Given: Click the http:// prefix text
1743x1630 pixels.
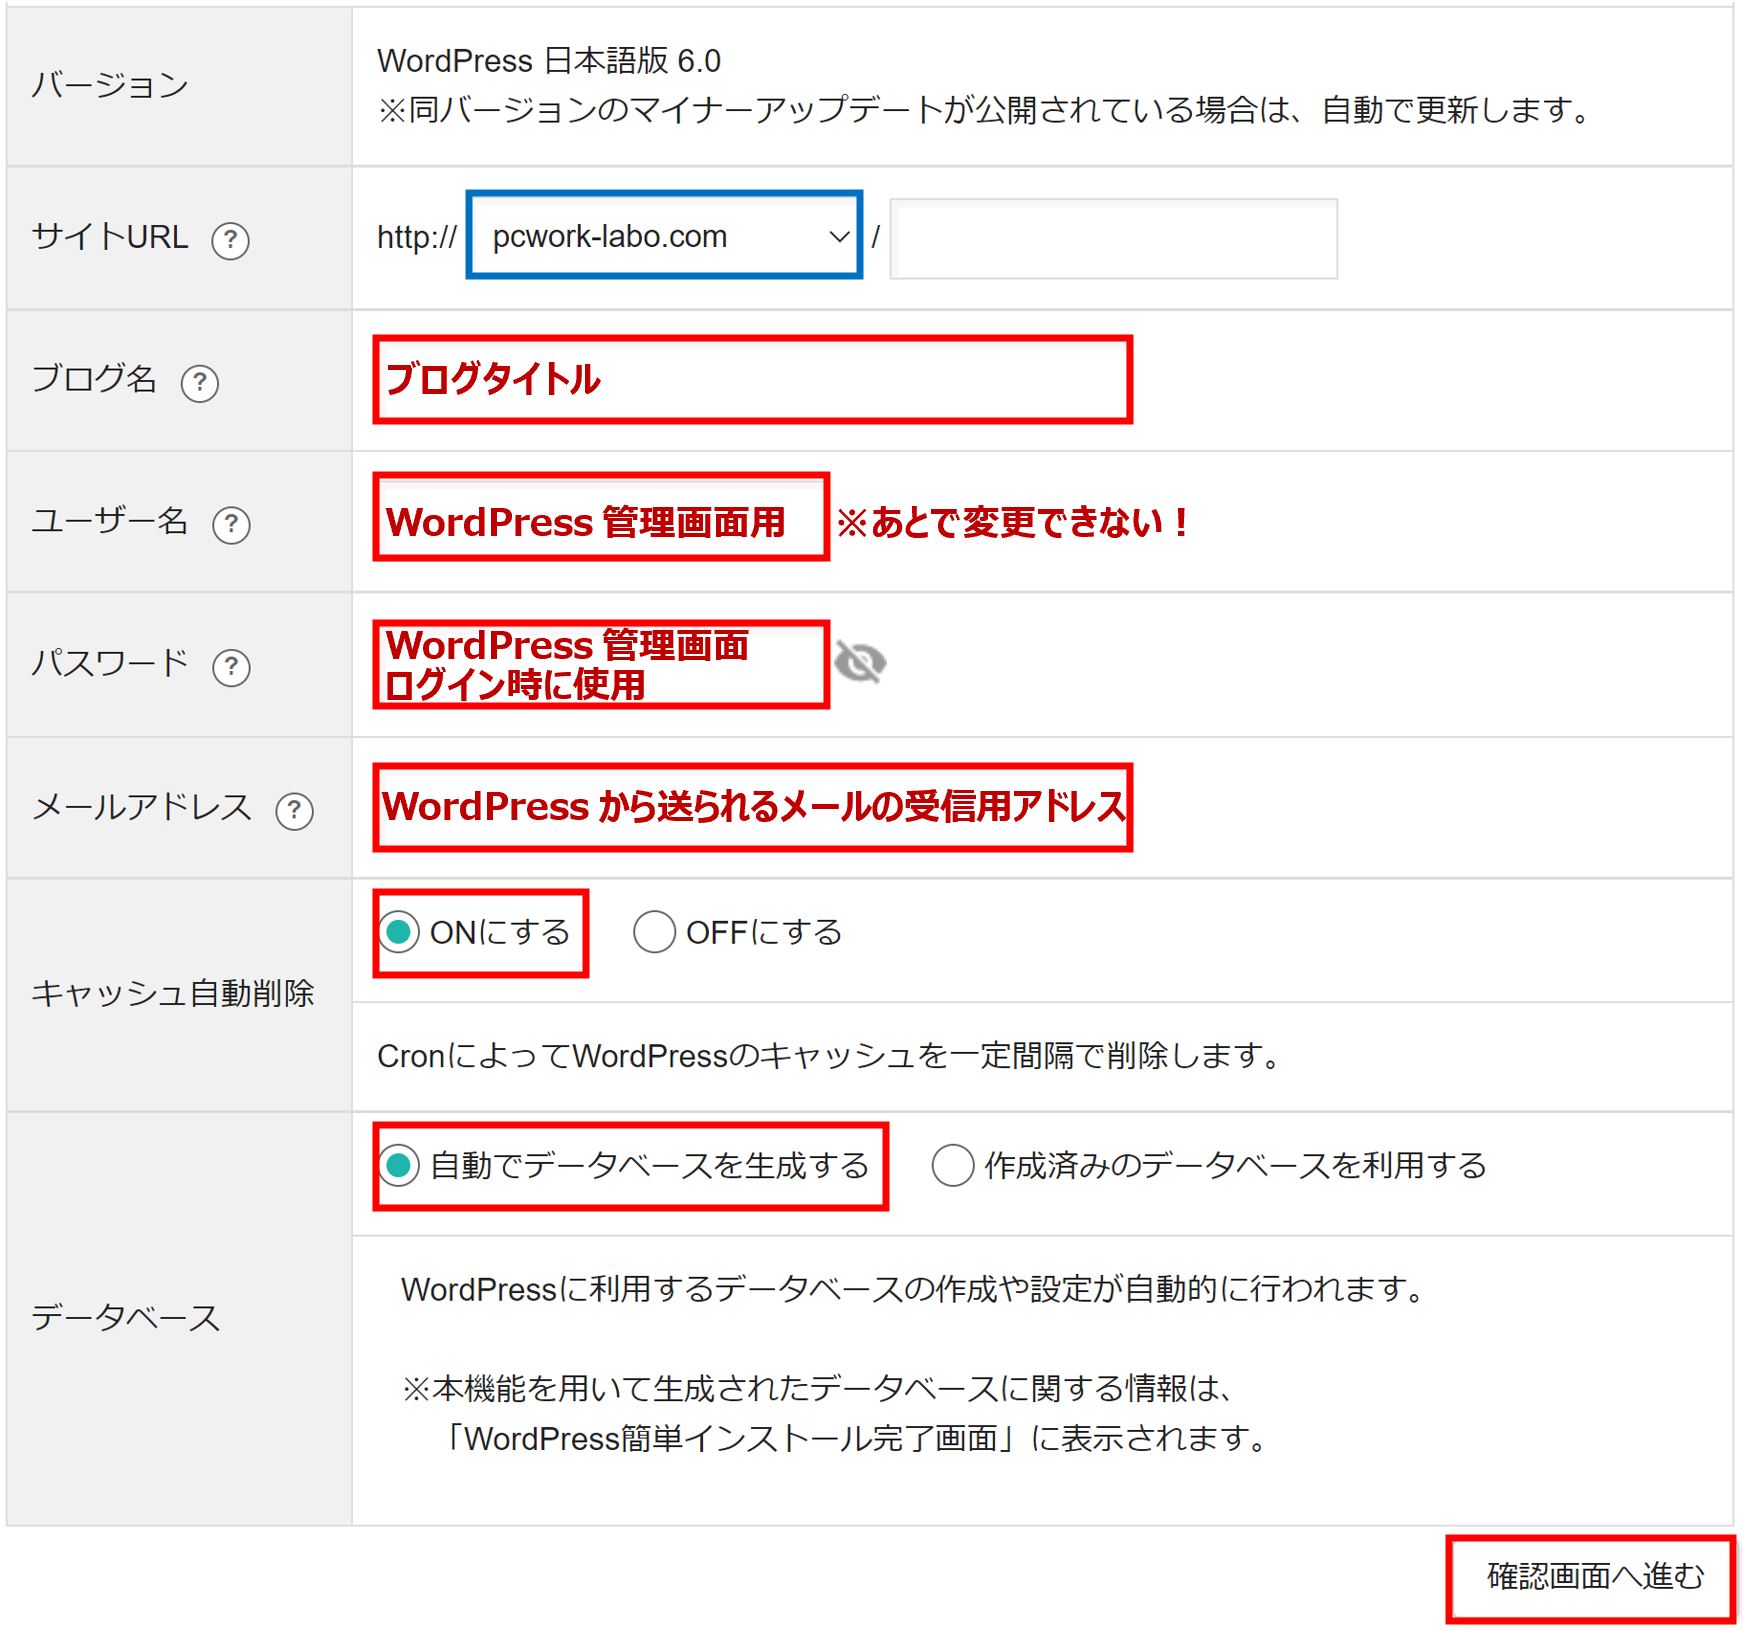Looking at the screenshot, I should [x=416, y=237].
